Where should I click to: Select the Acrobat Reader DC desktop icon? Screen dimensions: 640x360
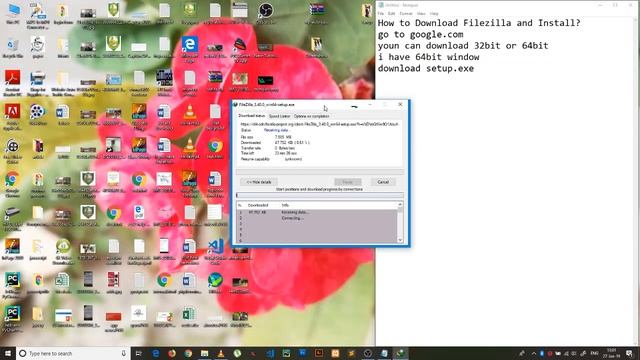point(12,83)
